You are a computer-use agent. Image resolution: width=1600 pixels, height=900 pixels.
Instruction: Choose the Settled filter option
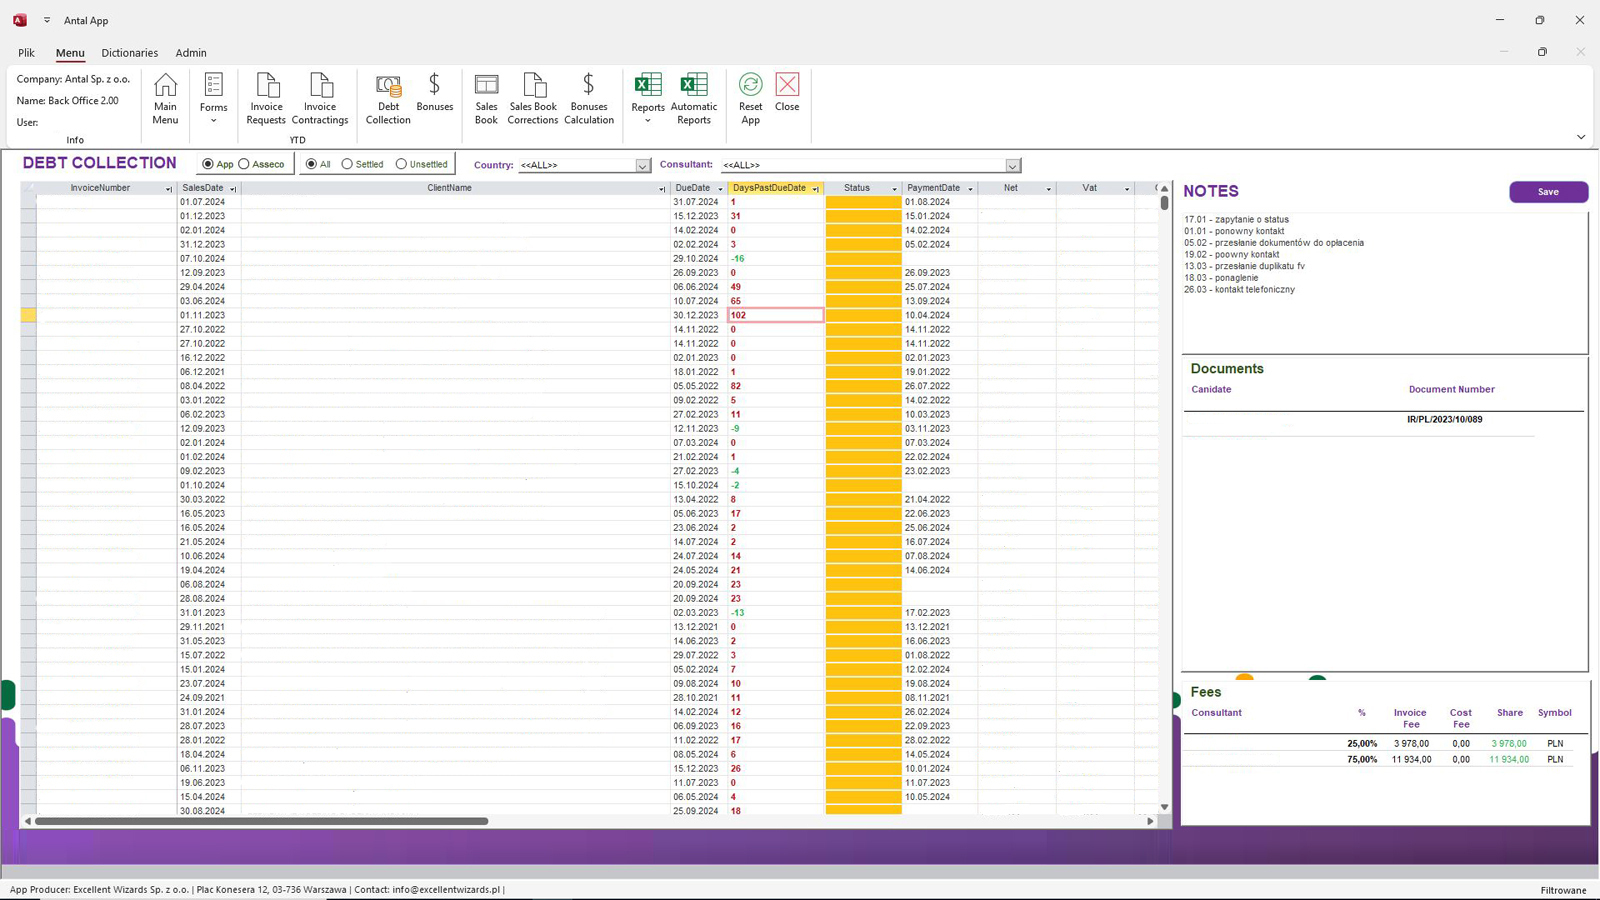[x=348, y=164]
